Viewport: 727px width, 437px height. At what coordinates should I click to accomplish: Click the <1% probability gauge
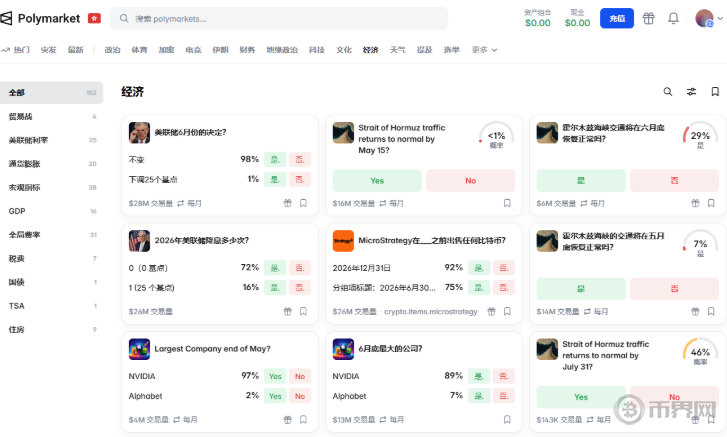coord(496,136)
